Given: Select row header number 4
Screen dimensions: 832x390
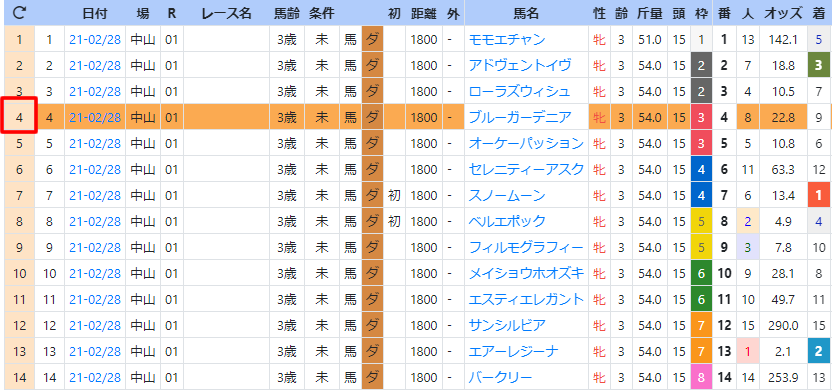Looking at the screenshot, I should [x=20, y=117].
